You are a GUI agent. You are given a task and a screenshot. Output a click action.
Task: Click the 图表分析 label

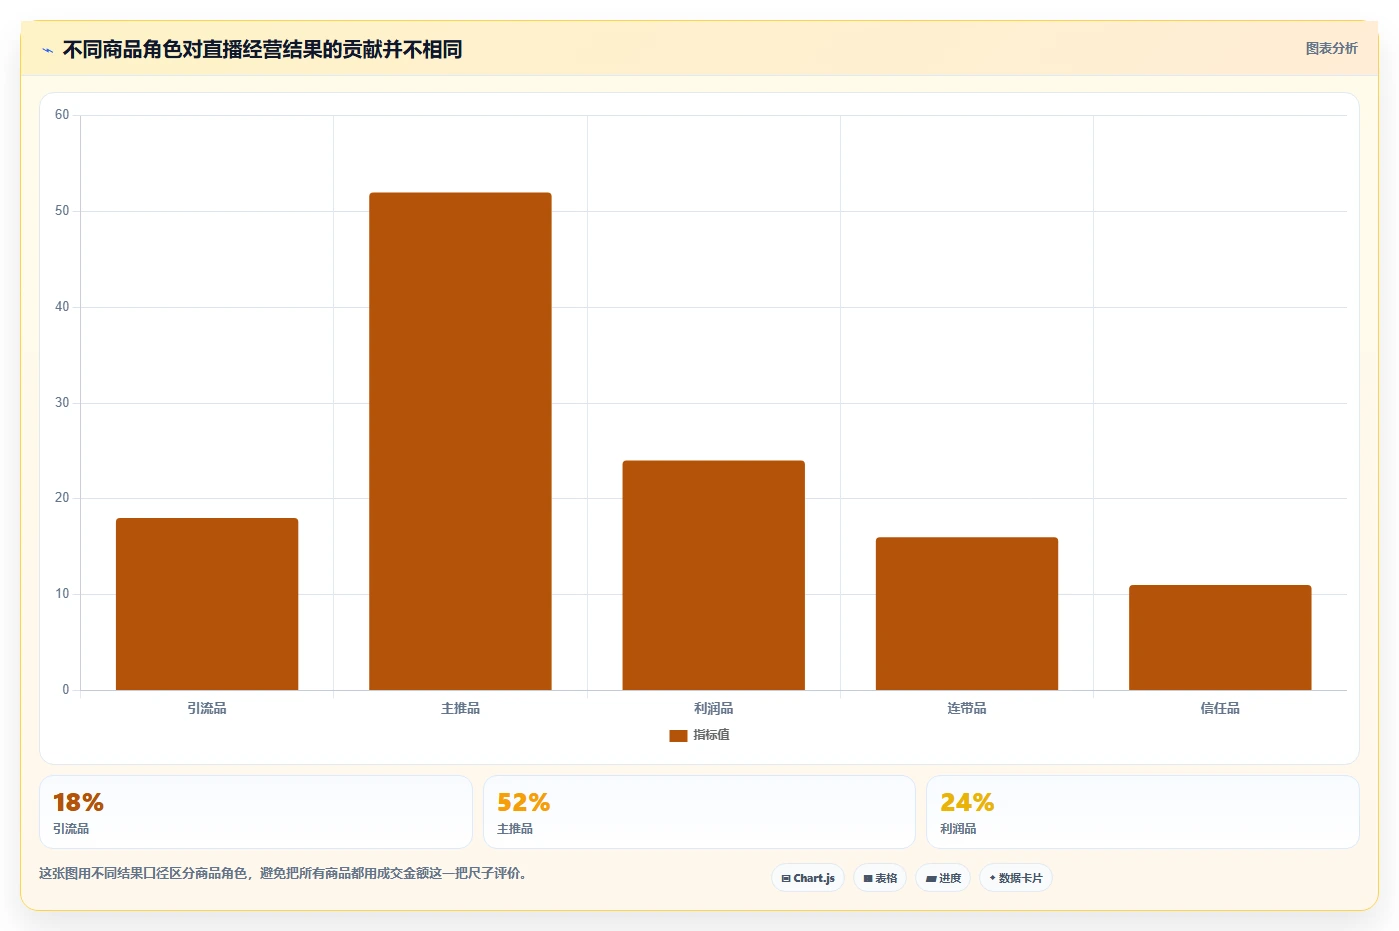coord(1331,48)
